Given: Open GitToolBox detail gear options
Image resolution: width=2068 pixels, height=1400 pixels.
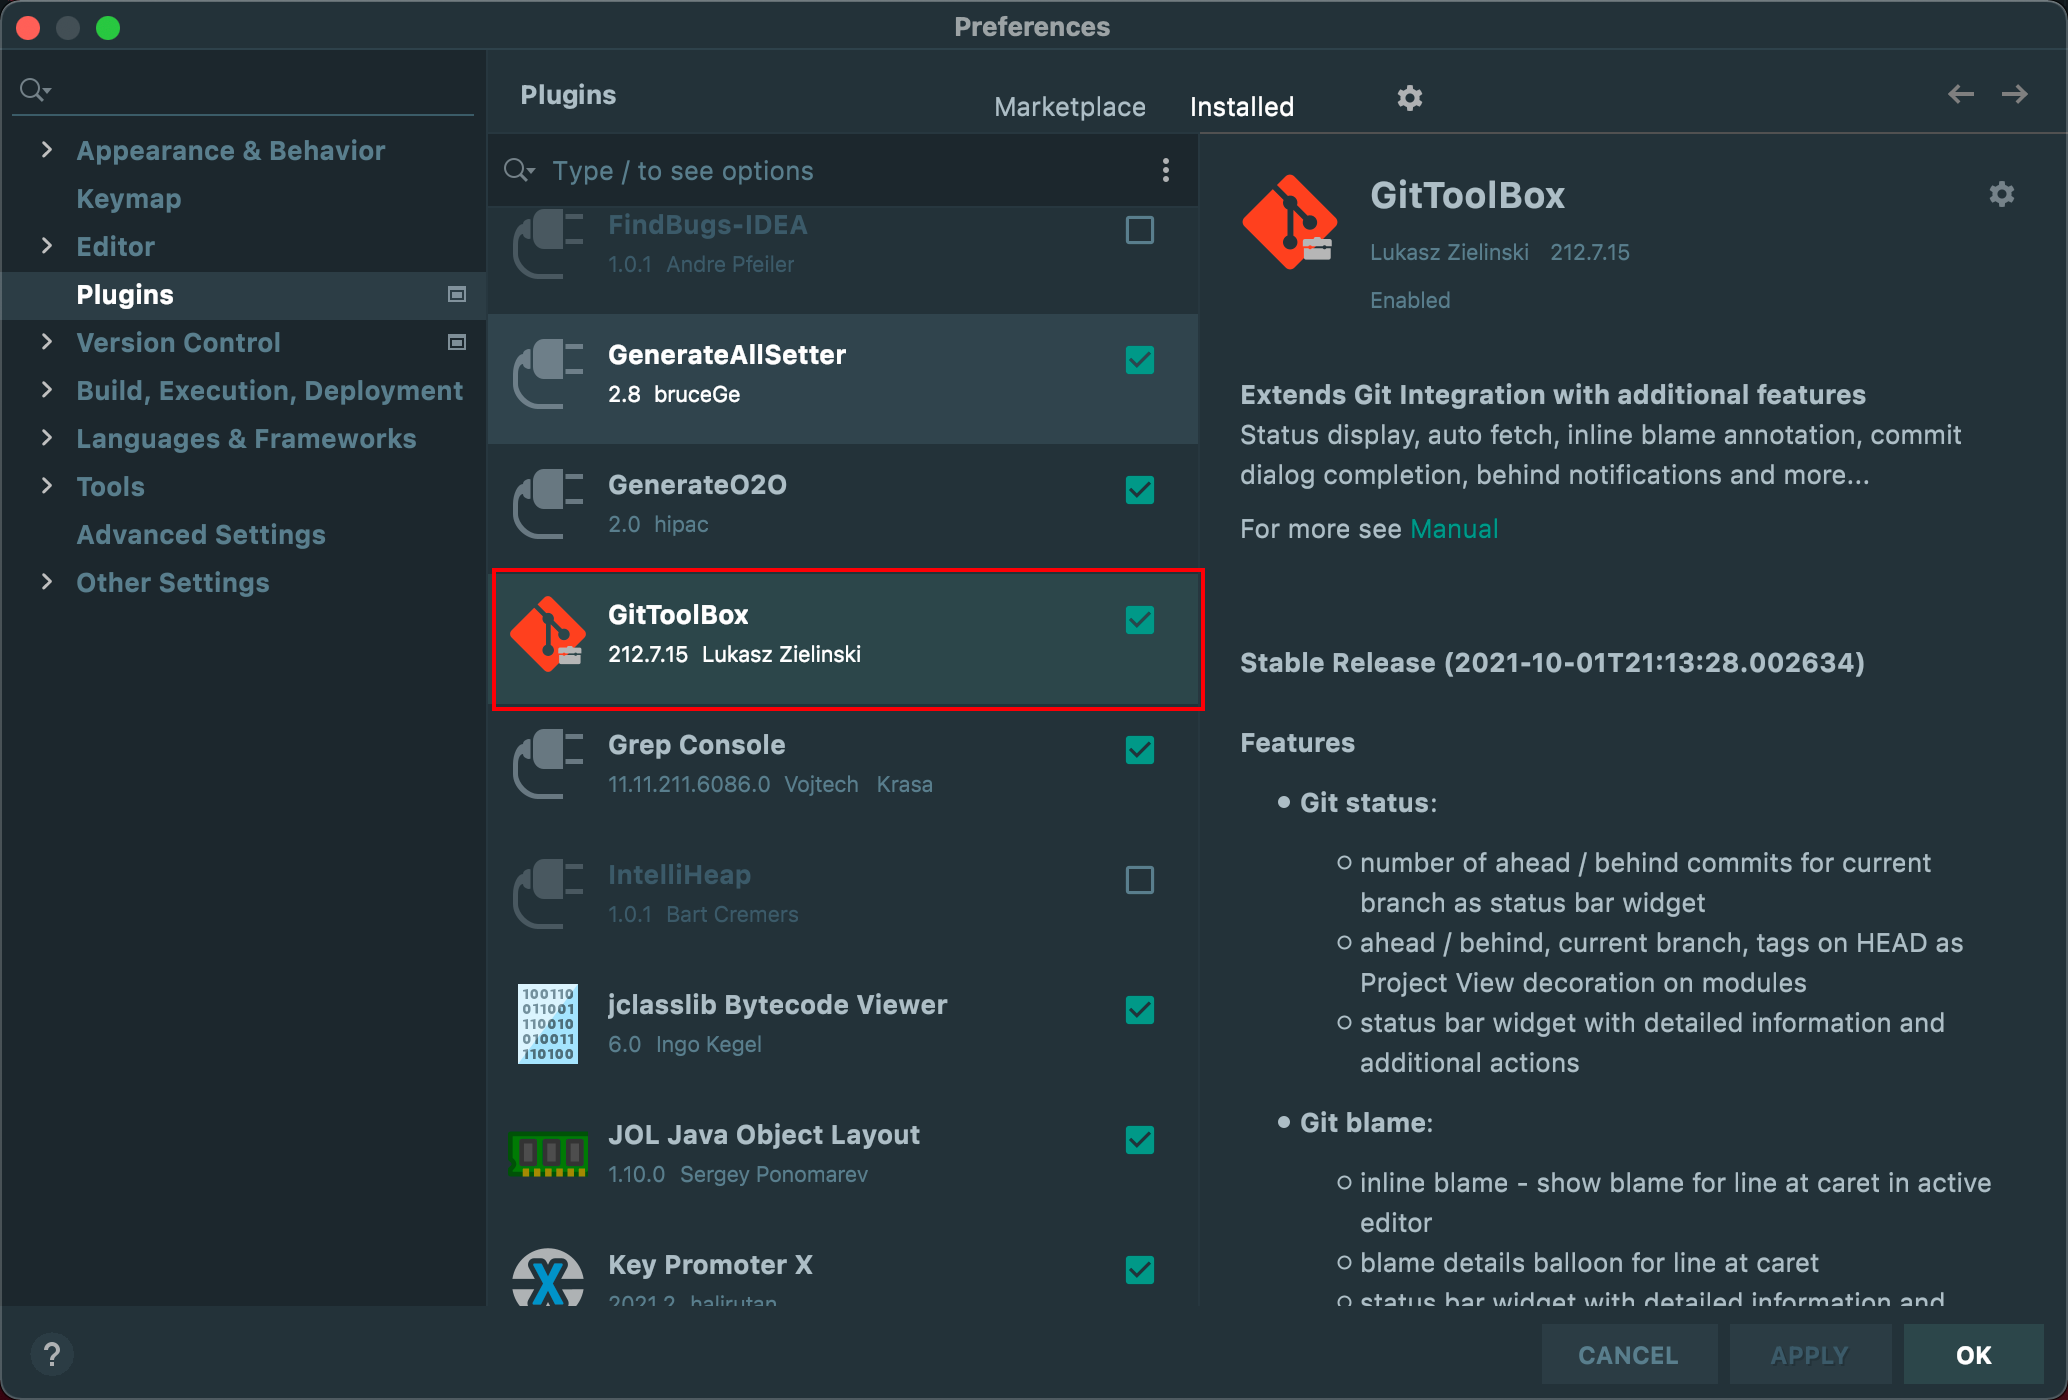Looking at the screenshot, I should click(x=2001, y=194).
